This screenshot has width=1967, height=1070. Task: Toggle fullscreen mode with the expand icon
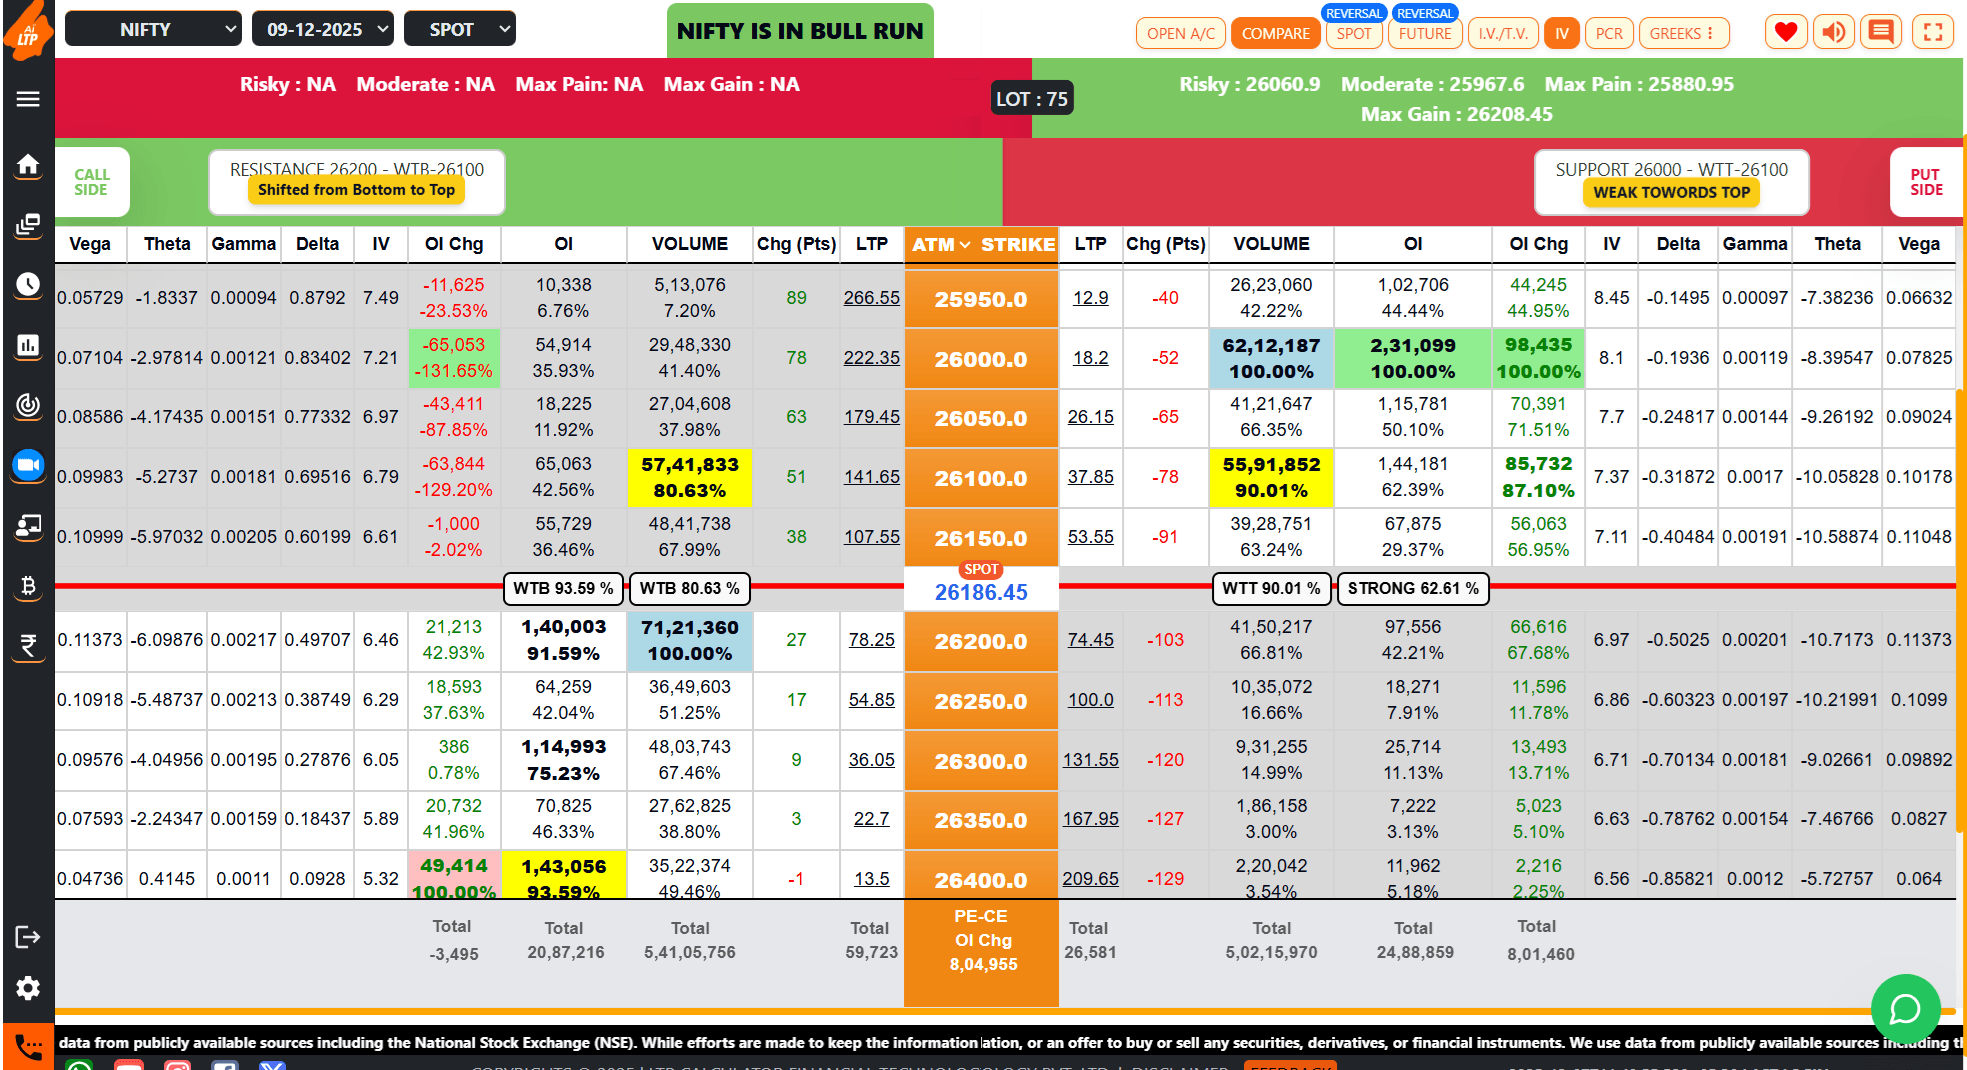1932,32
